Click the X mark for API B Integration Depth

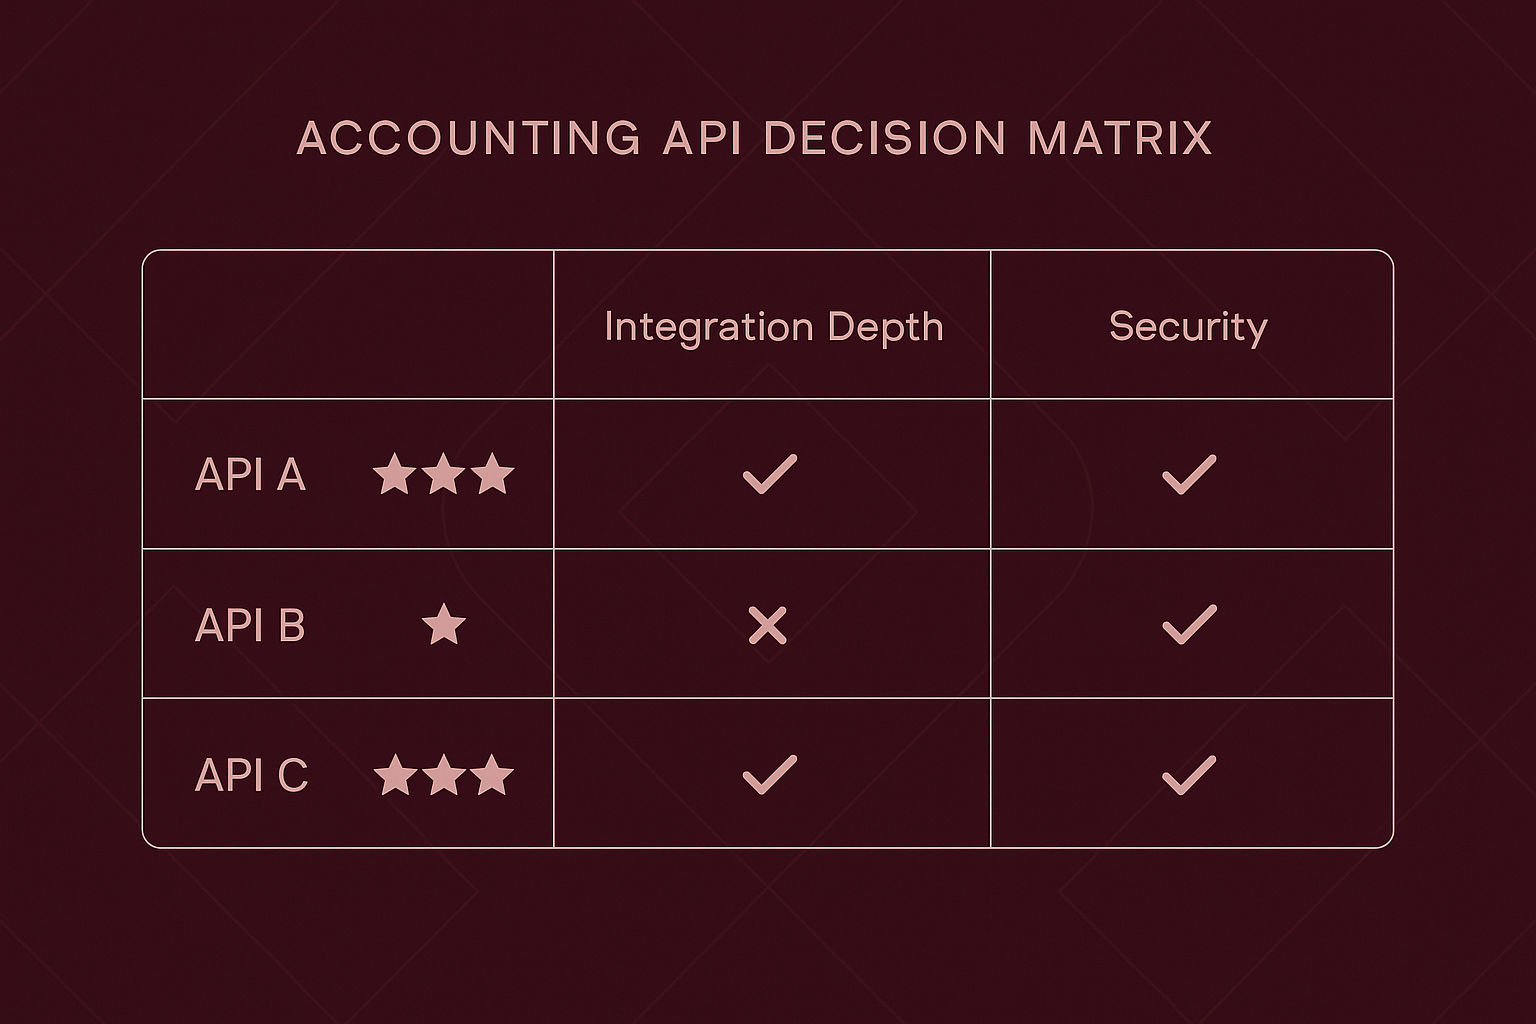[768, 626]
